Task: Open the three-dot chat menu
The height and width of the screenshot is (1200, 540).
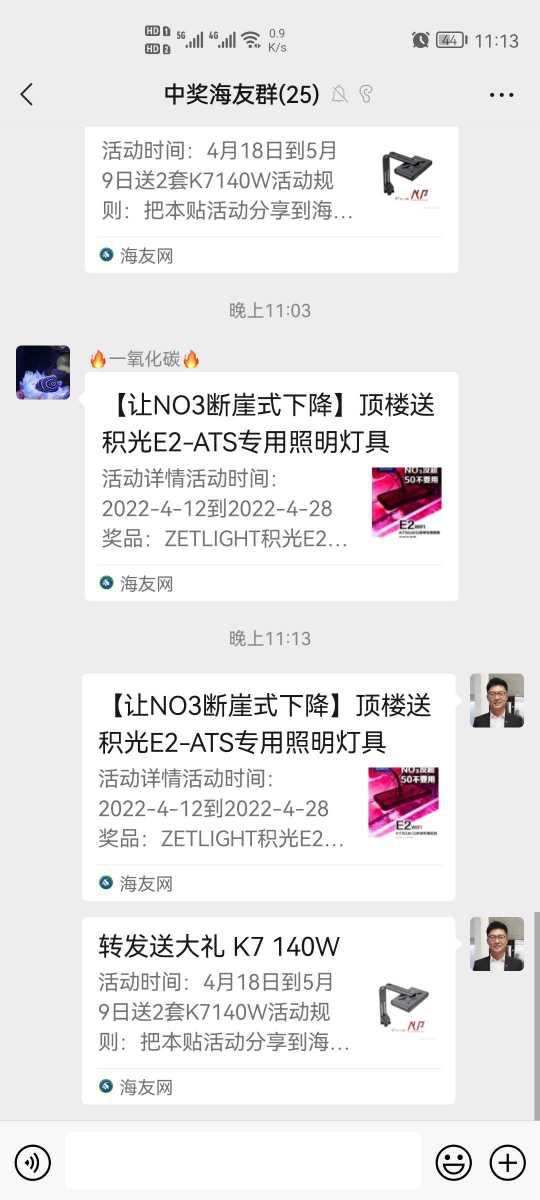Action: click(501, 95)
